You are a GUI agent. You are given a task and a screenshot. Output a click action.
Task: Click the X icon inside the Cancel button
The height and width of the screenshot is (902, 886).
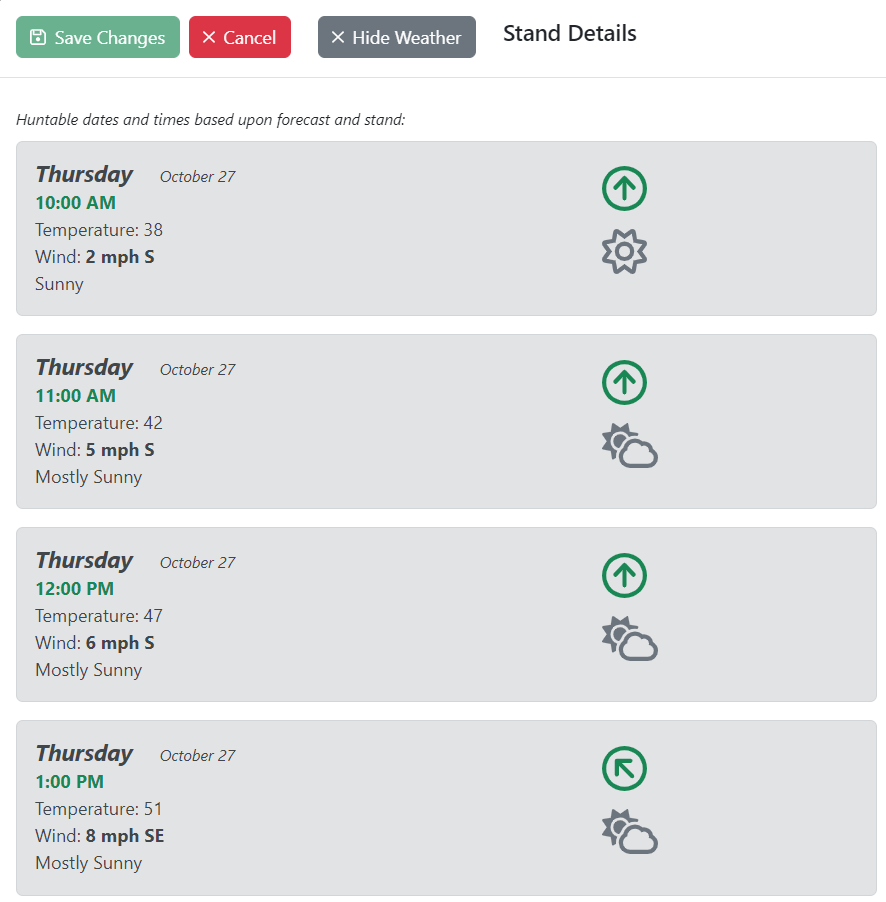(209, 37)
